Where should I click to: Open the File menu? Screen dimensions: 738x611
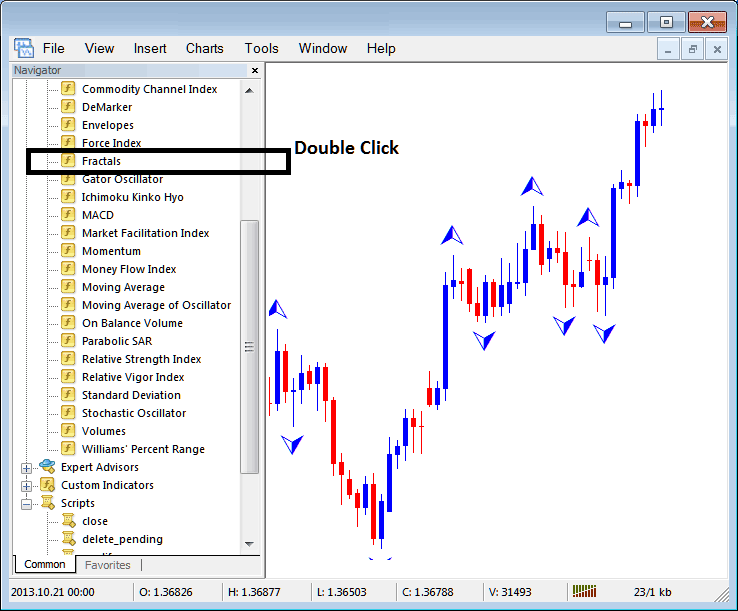point(54,48)
